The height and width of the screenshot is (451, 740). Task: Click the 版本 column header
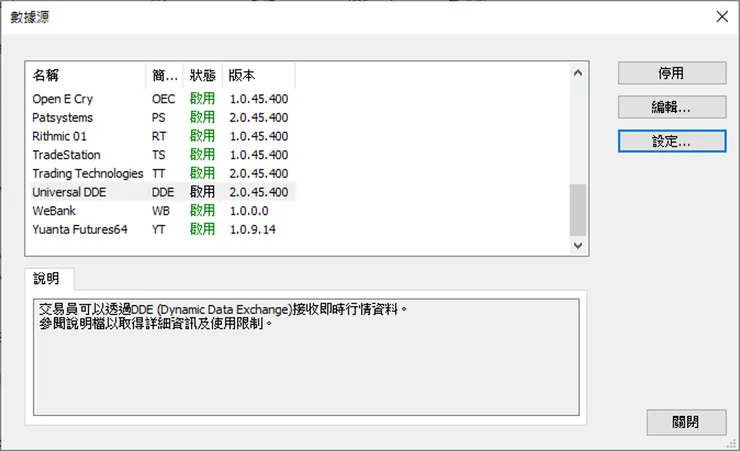pos(259,75)
